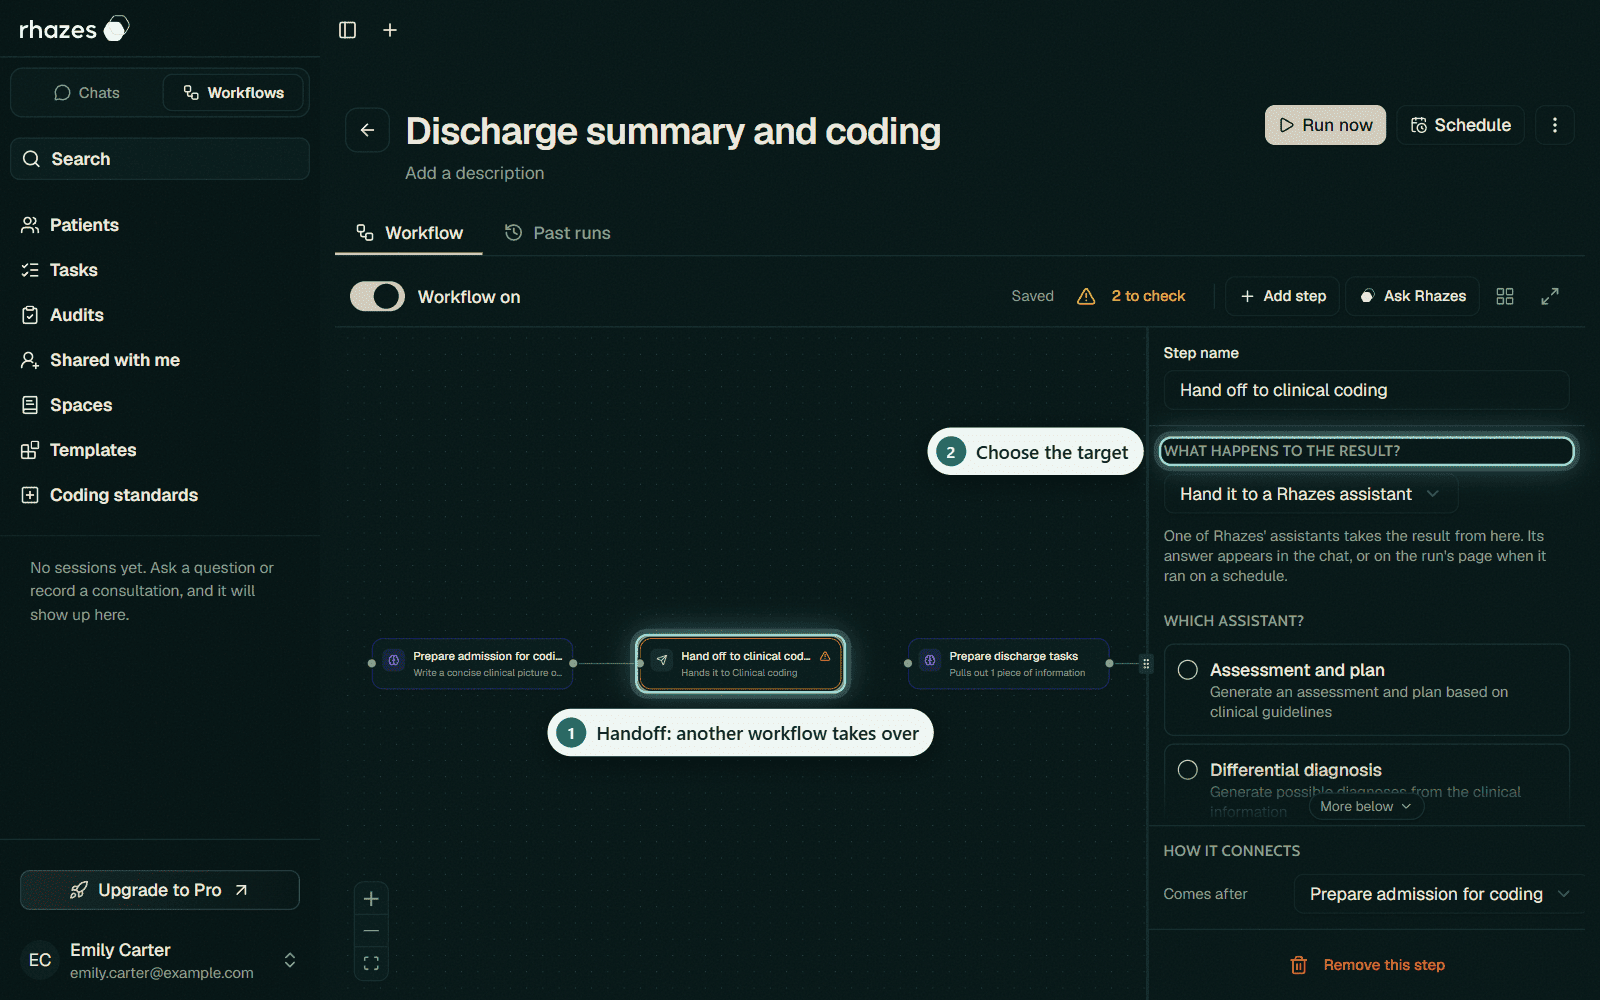
Task: Click the plus new tab icon
Action: click(x=390, y=30)
